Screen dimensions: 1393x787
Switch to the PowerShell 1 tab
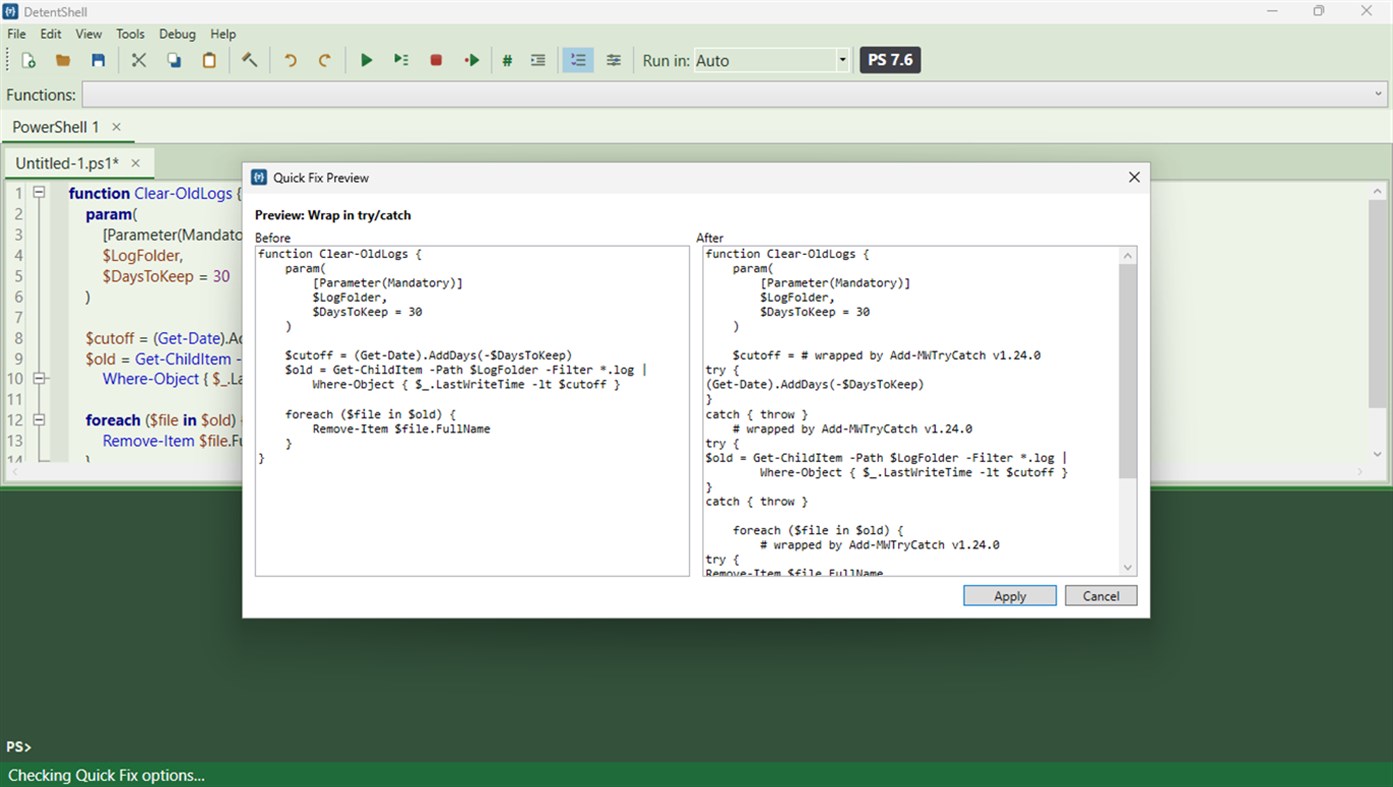[x=56, y=127]
